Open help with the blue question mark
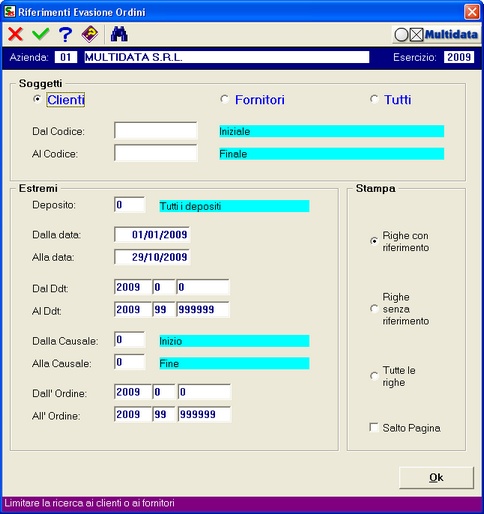Viewport: 484px width, 514px height. [x=65, y=34]
